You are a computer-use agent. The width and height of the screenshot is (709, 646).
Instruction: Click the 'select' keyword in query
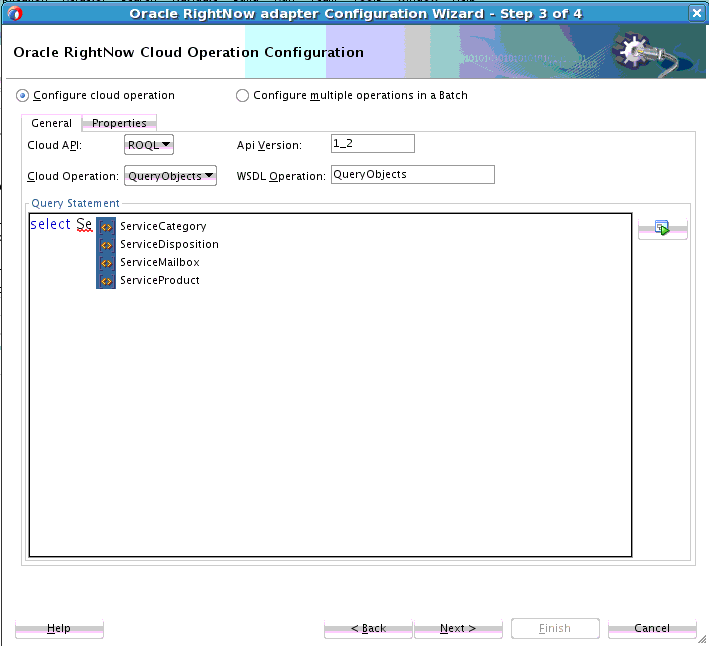50,224
